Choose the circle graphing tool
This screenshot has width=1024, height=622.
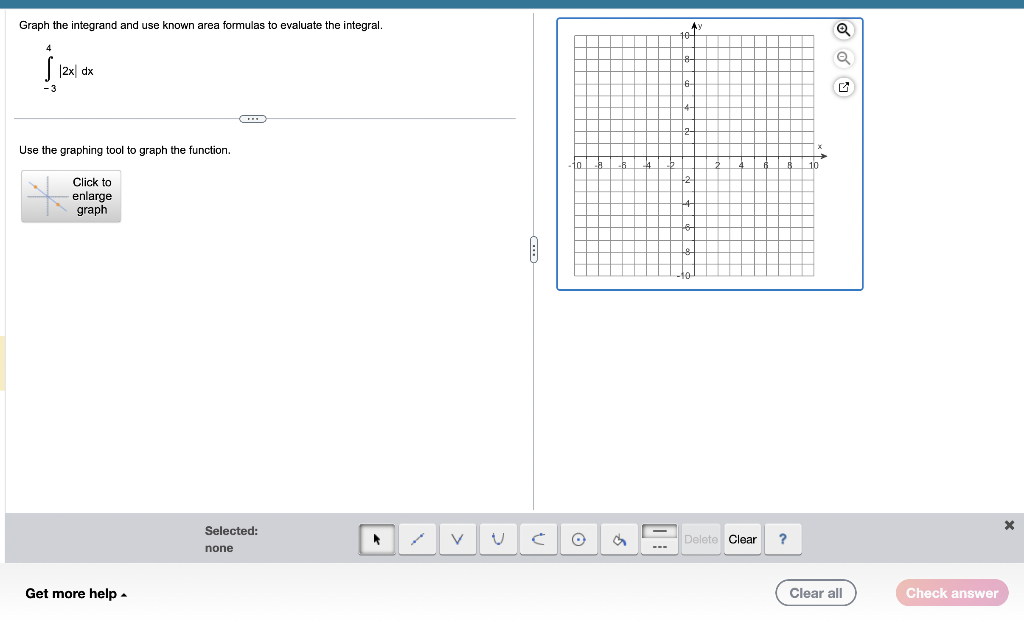(x=578, y=539)
